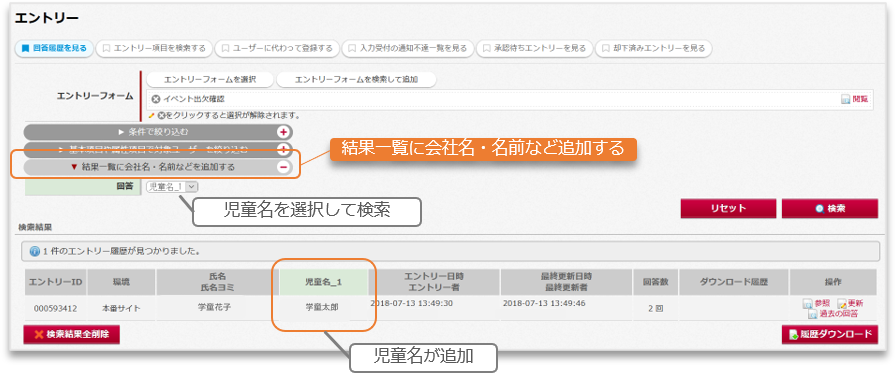This screenshot has width=896, height=379.
Task: Click エントリーフォームを検索して追加 button
Action: (356, 79)
